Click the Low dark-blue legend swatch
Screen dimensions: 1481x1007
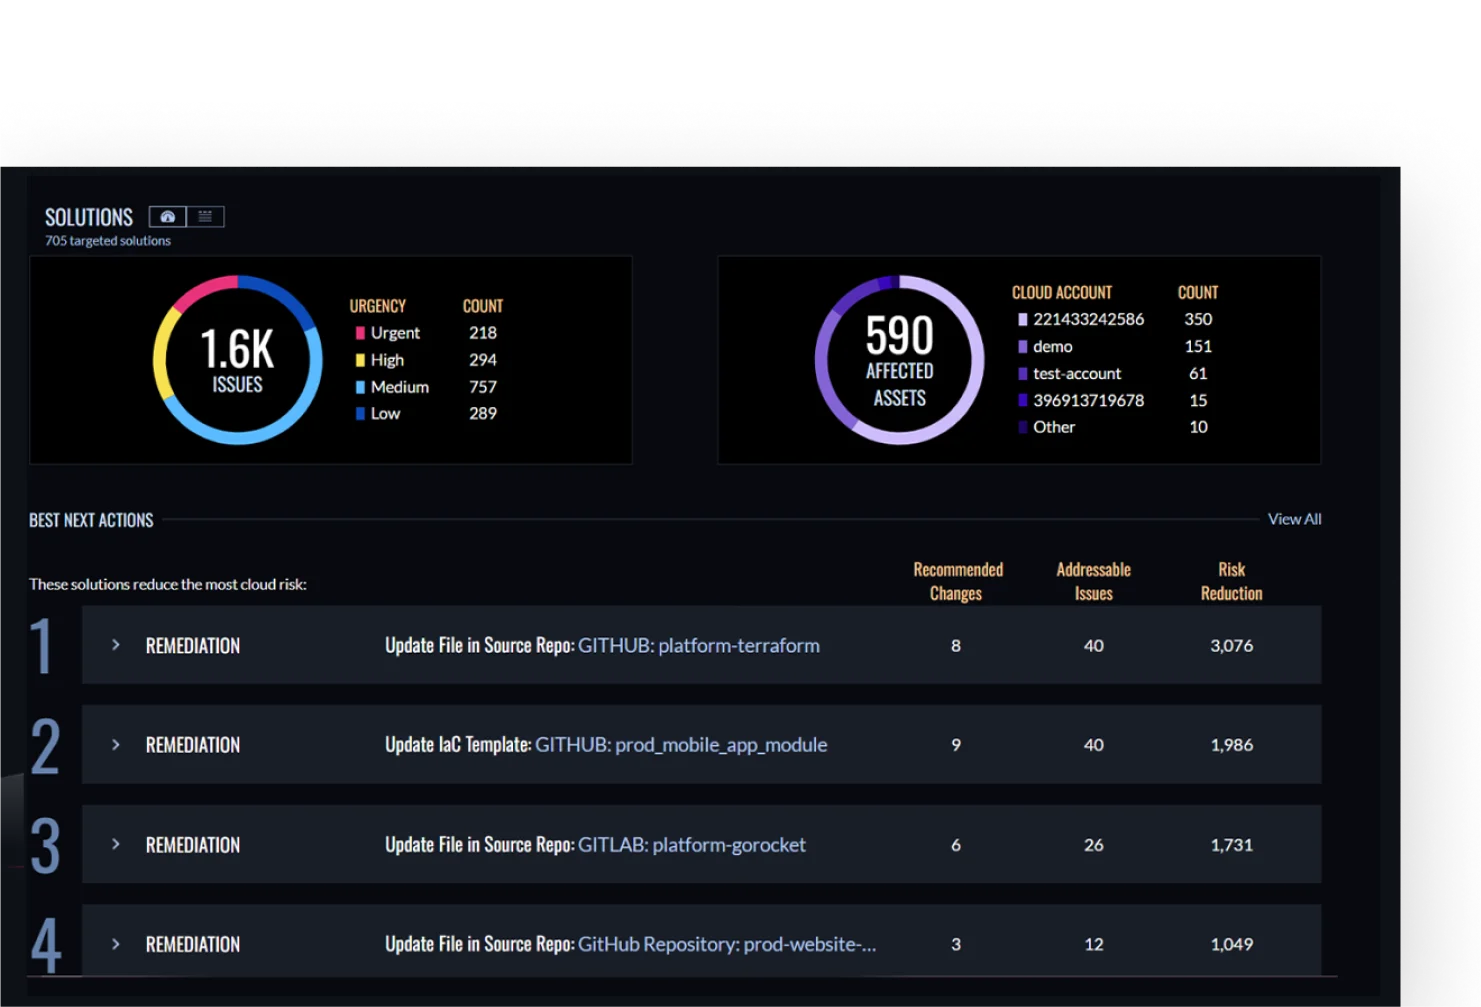(x=360, y=413)
